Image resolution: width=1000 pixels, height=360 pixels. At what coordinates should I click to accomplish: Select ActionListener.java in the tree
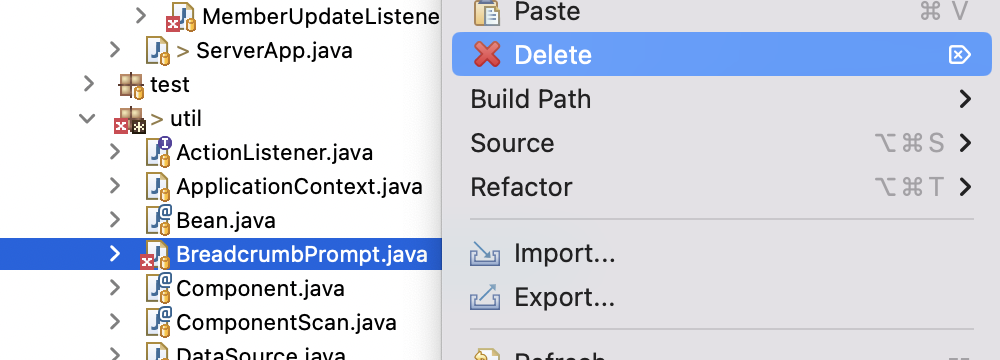pos(274,153)
